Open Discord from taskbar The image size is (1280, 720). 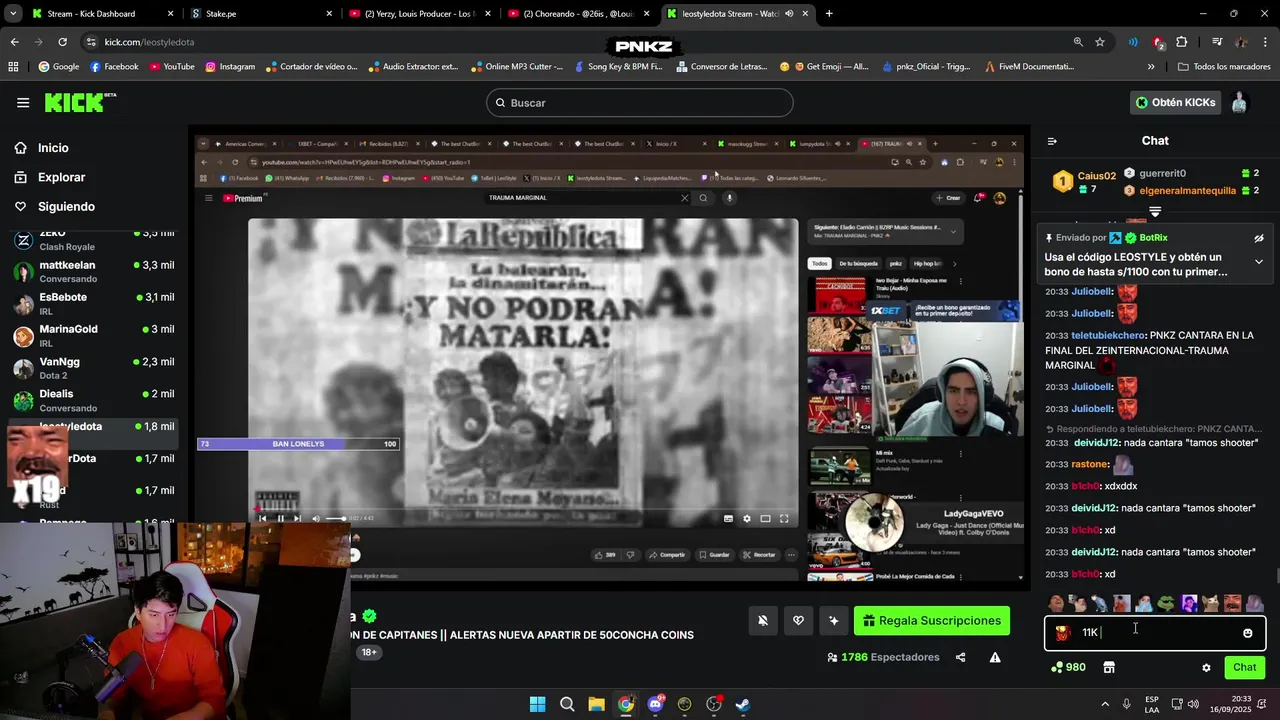pyautogui.click(x=655, y=704)
